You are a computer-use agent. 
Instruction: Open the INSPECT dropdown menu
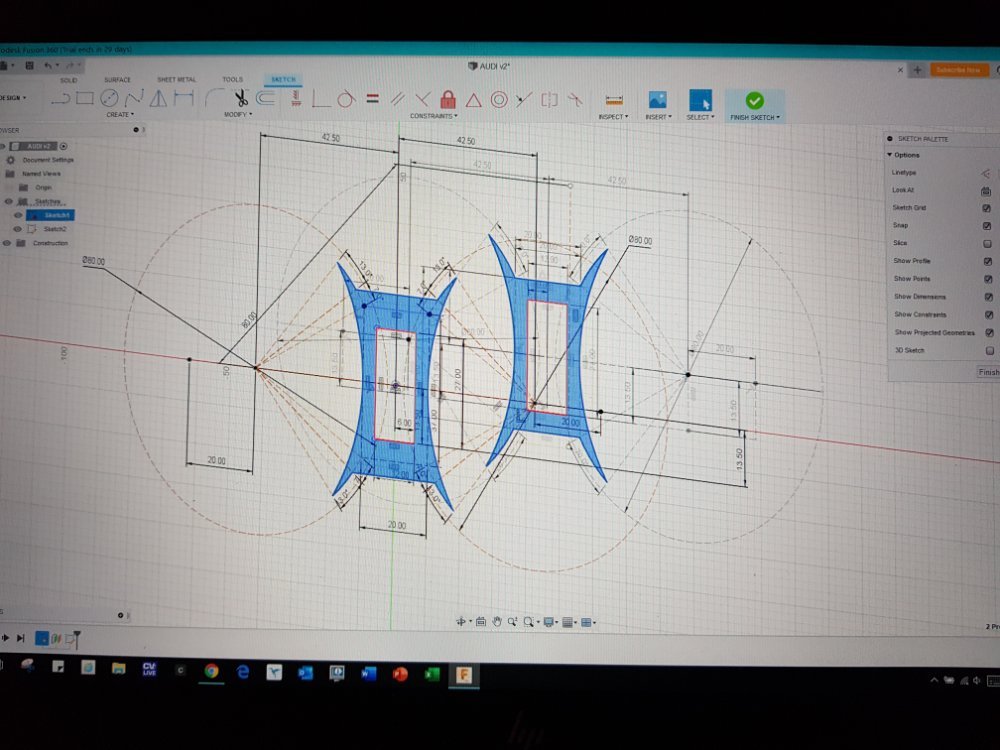(x=613, y=117)
